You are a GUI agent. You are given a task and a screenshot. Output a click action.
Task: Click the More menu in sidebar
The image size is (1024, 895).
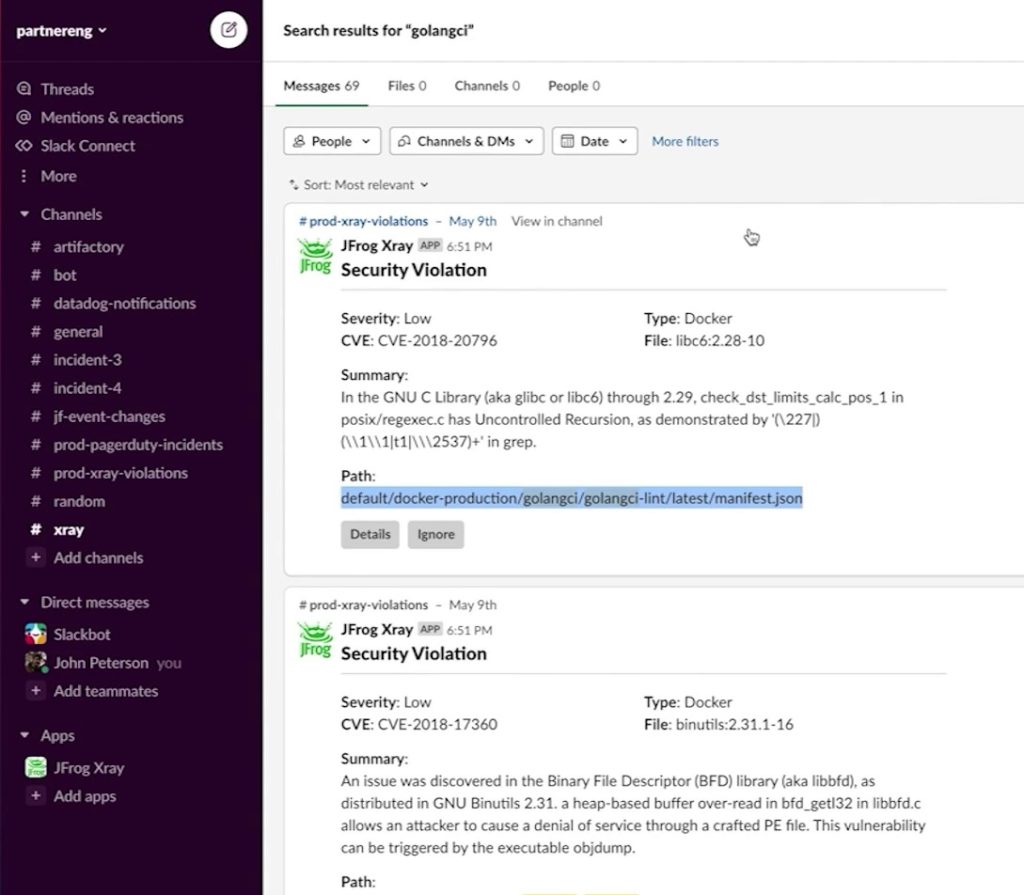pyautogui.click(x=58, y=175)
